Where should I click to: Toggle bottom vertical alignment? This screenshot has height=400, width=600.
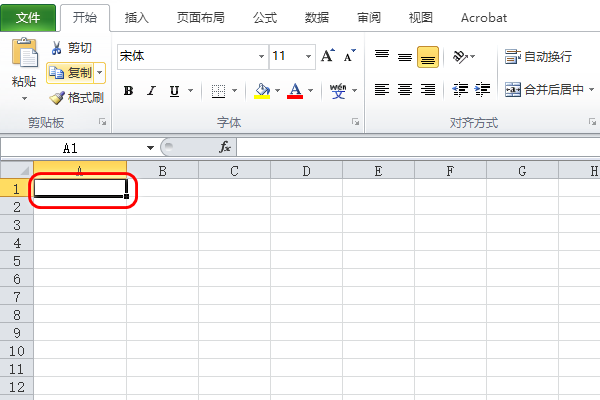[428, 57]
